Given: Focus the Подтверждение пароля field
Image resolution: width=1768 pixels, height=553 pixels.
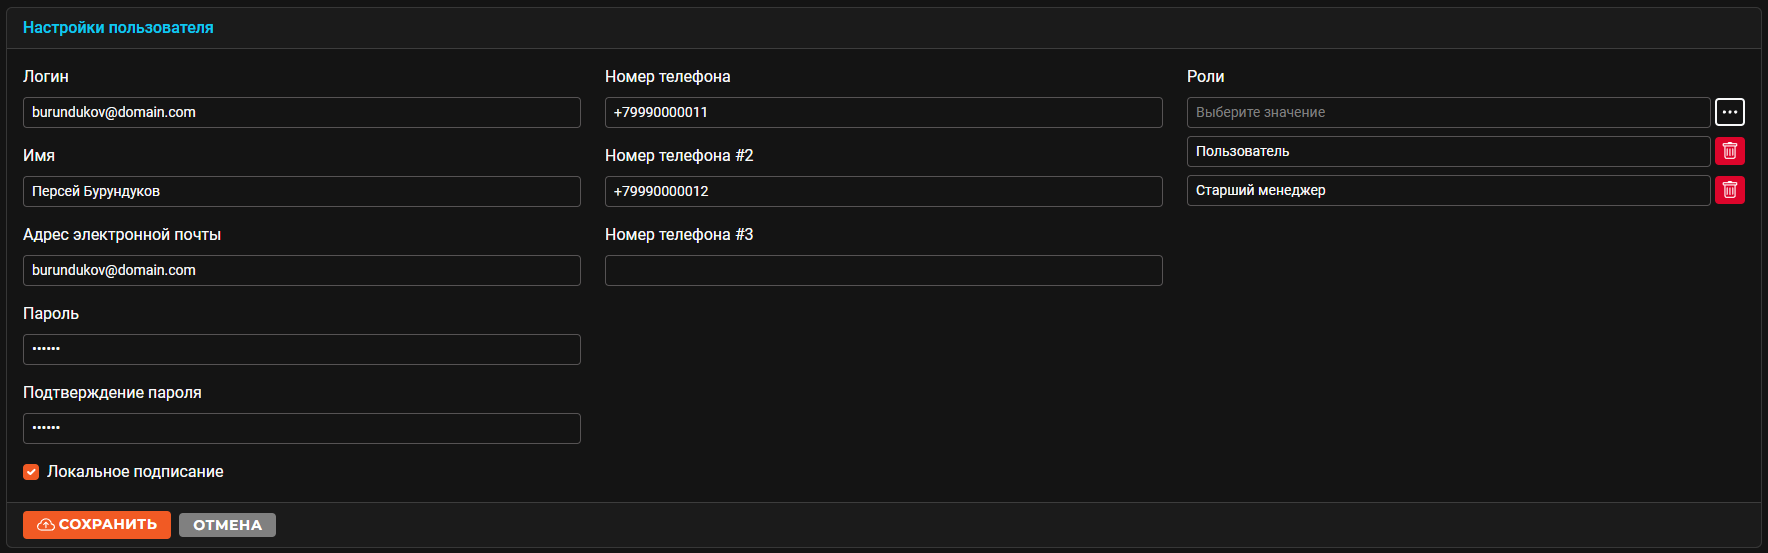Looking at the screenshot, I should click(x=302, y=428).
